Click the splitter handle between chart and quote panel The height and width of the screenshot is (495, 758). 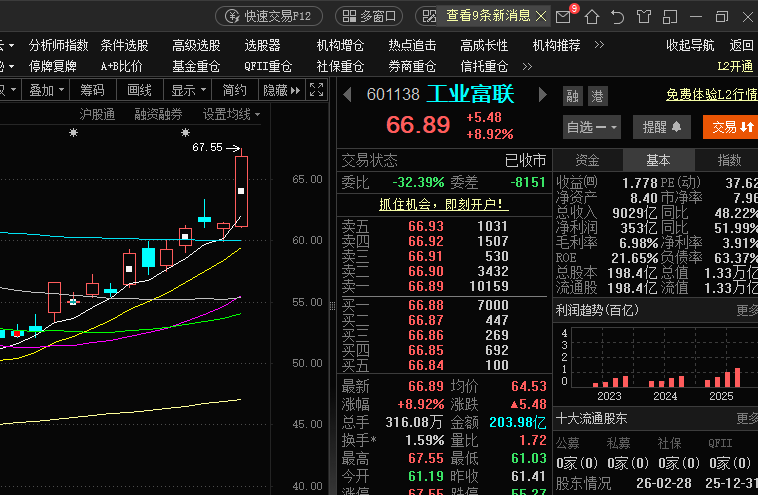[333, 306]
